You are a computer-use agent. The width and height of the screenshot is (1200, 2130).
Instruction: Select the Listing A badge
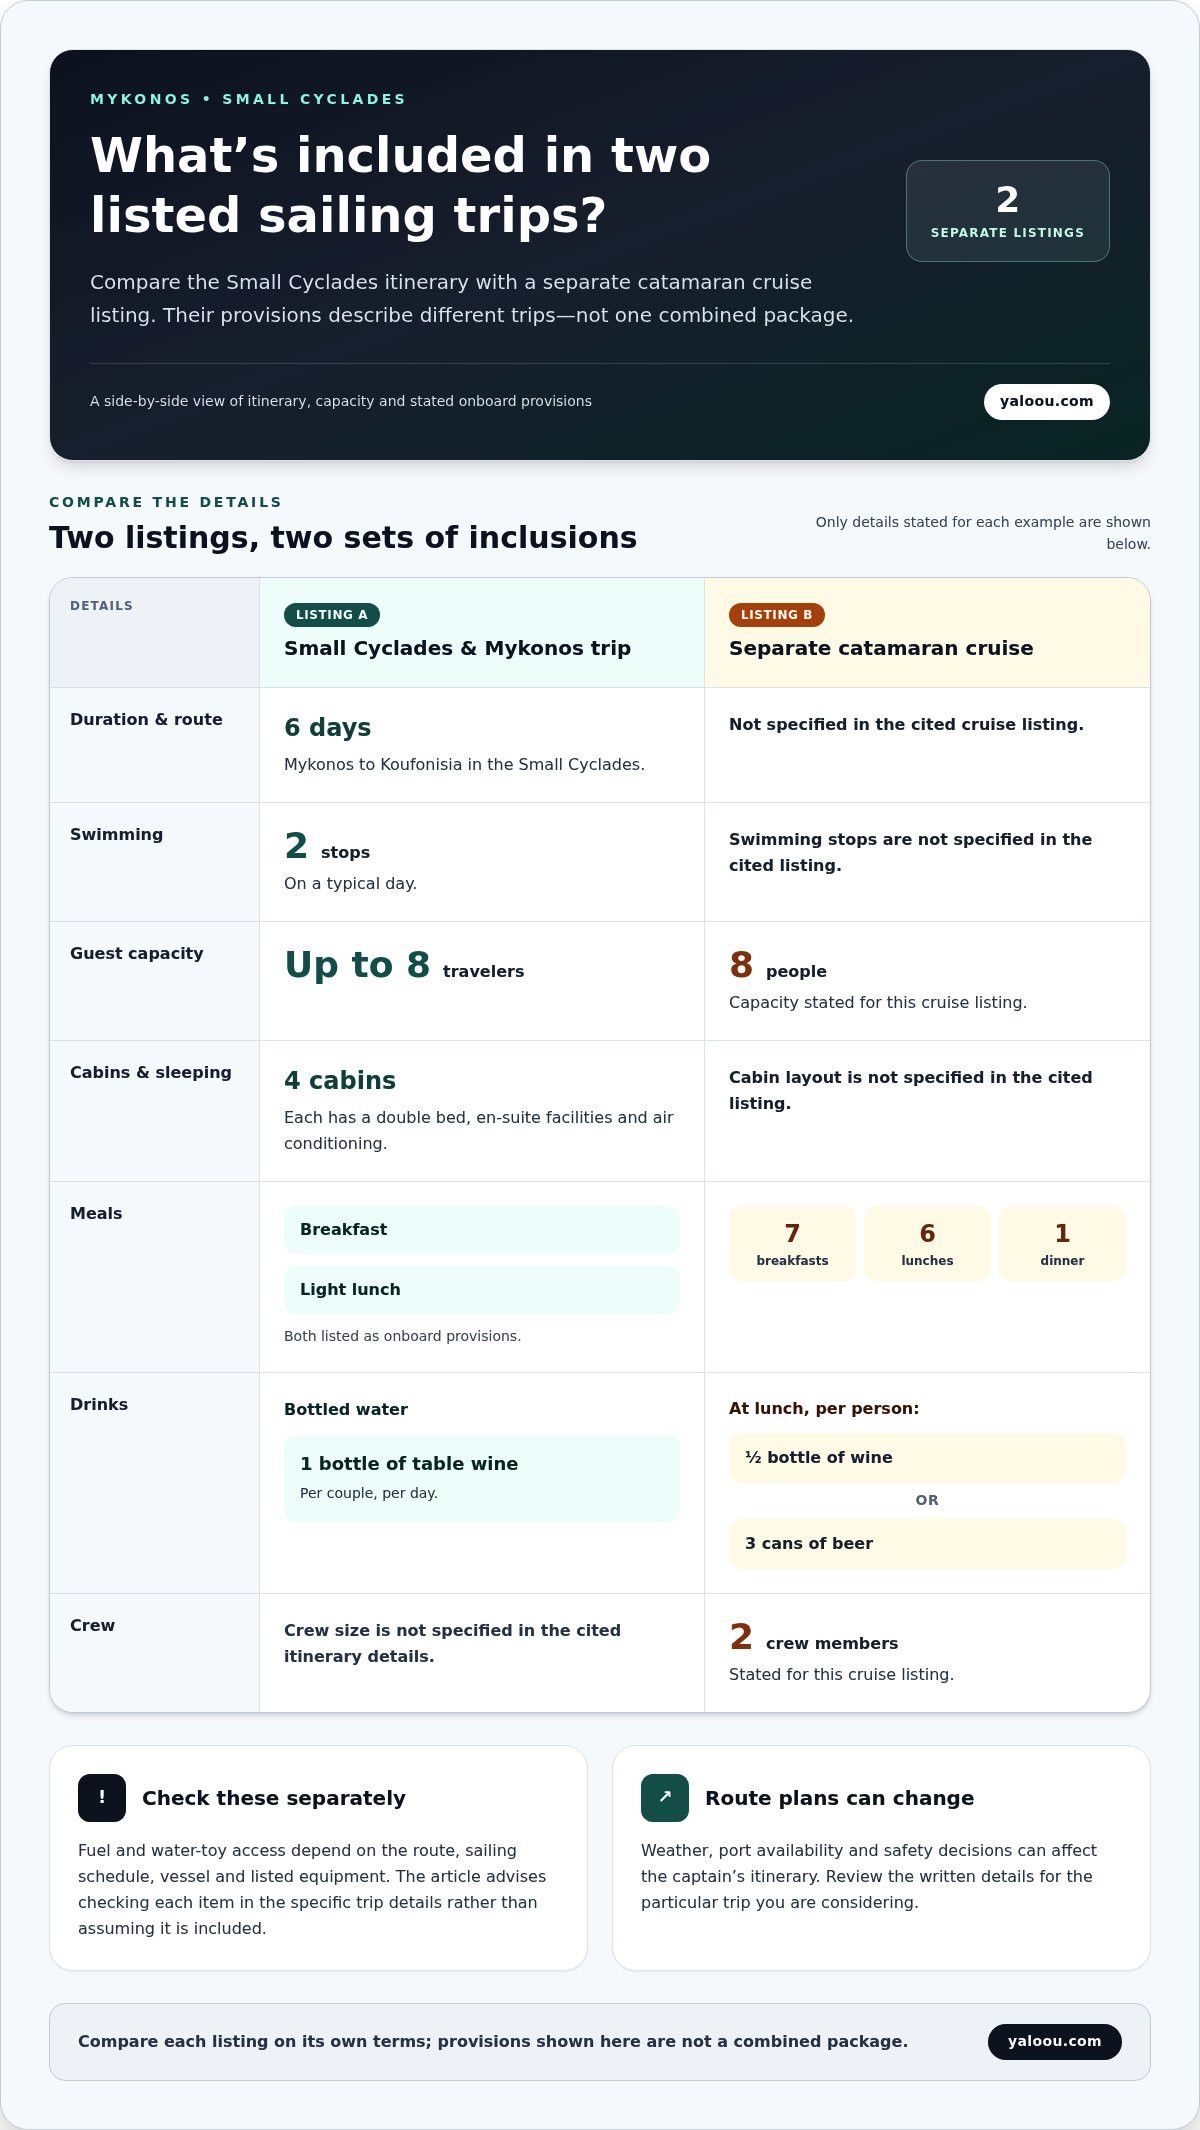(x=332, y=615)
